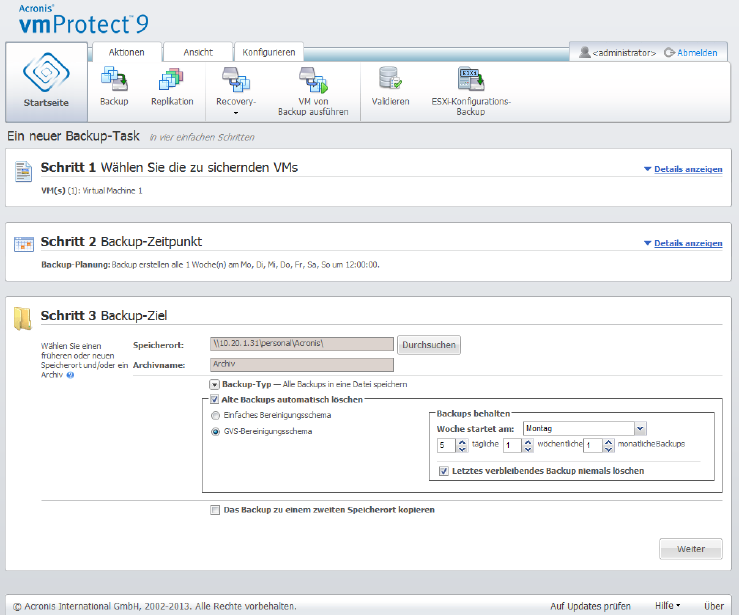Click the Abmelden logout icon
The image size is (739, 615).
tap(669, 53)
